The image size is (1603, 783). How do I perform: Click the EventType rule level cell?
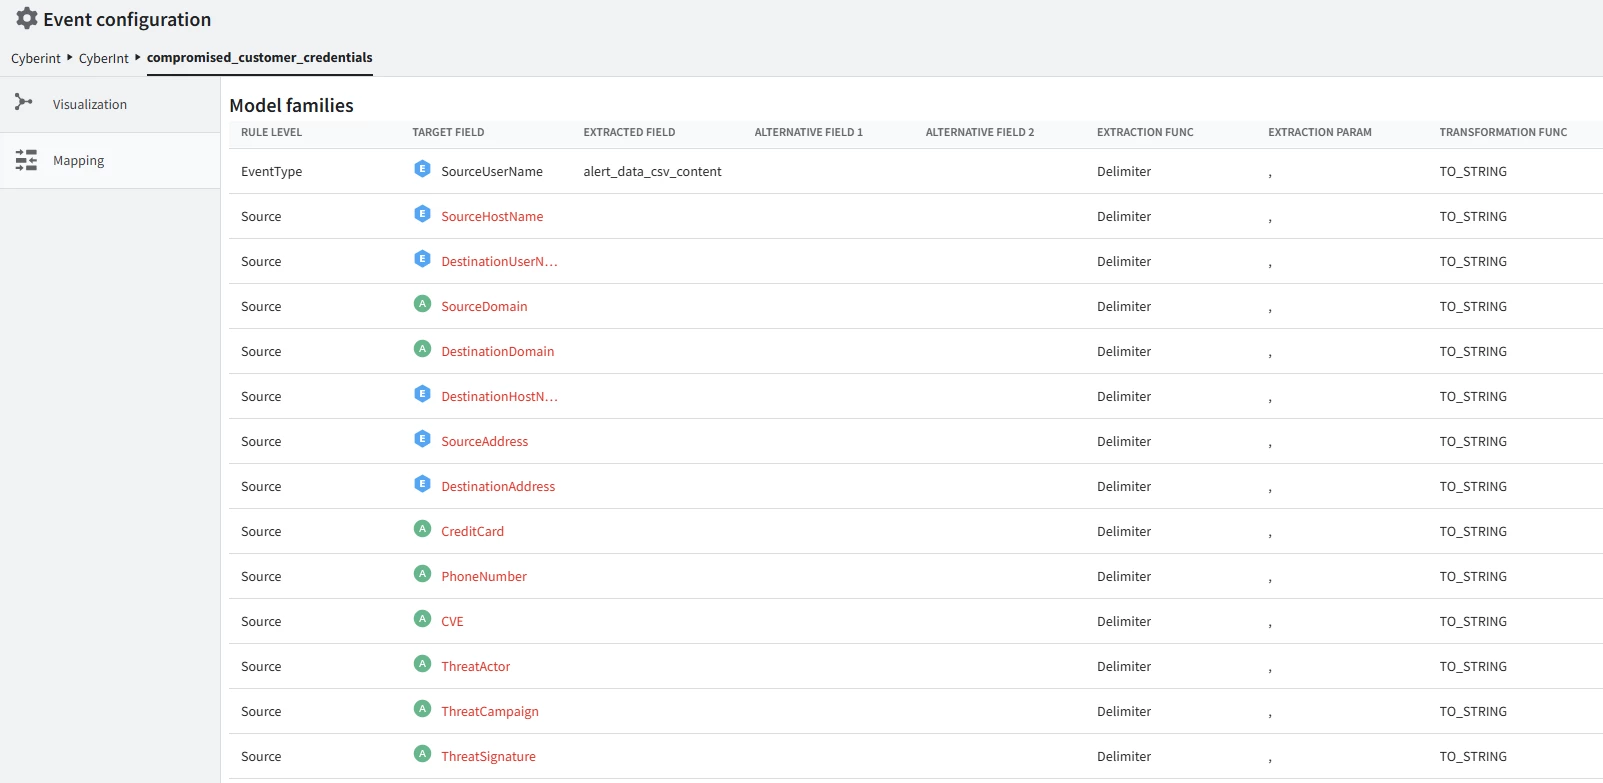pos(271,172)
